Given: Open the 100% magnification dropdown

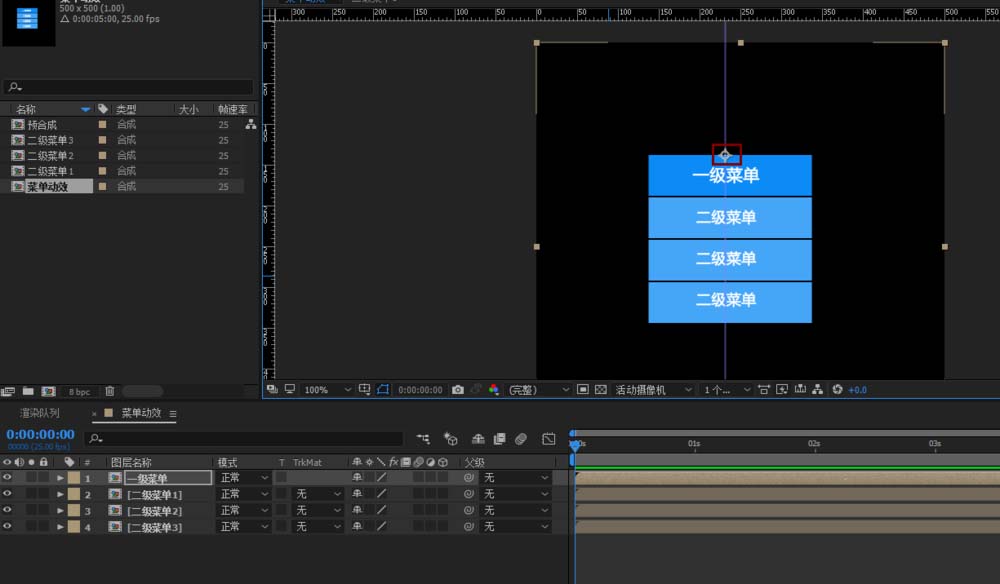Looking at the screenshot, I should (327, 390).
